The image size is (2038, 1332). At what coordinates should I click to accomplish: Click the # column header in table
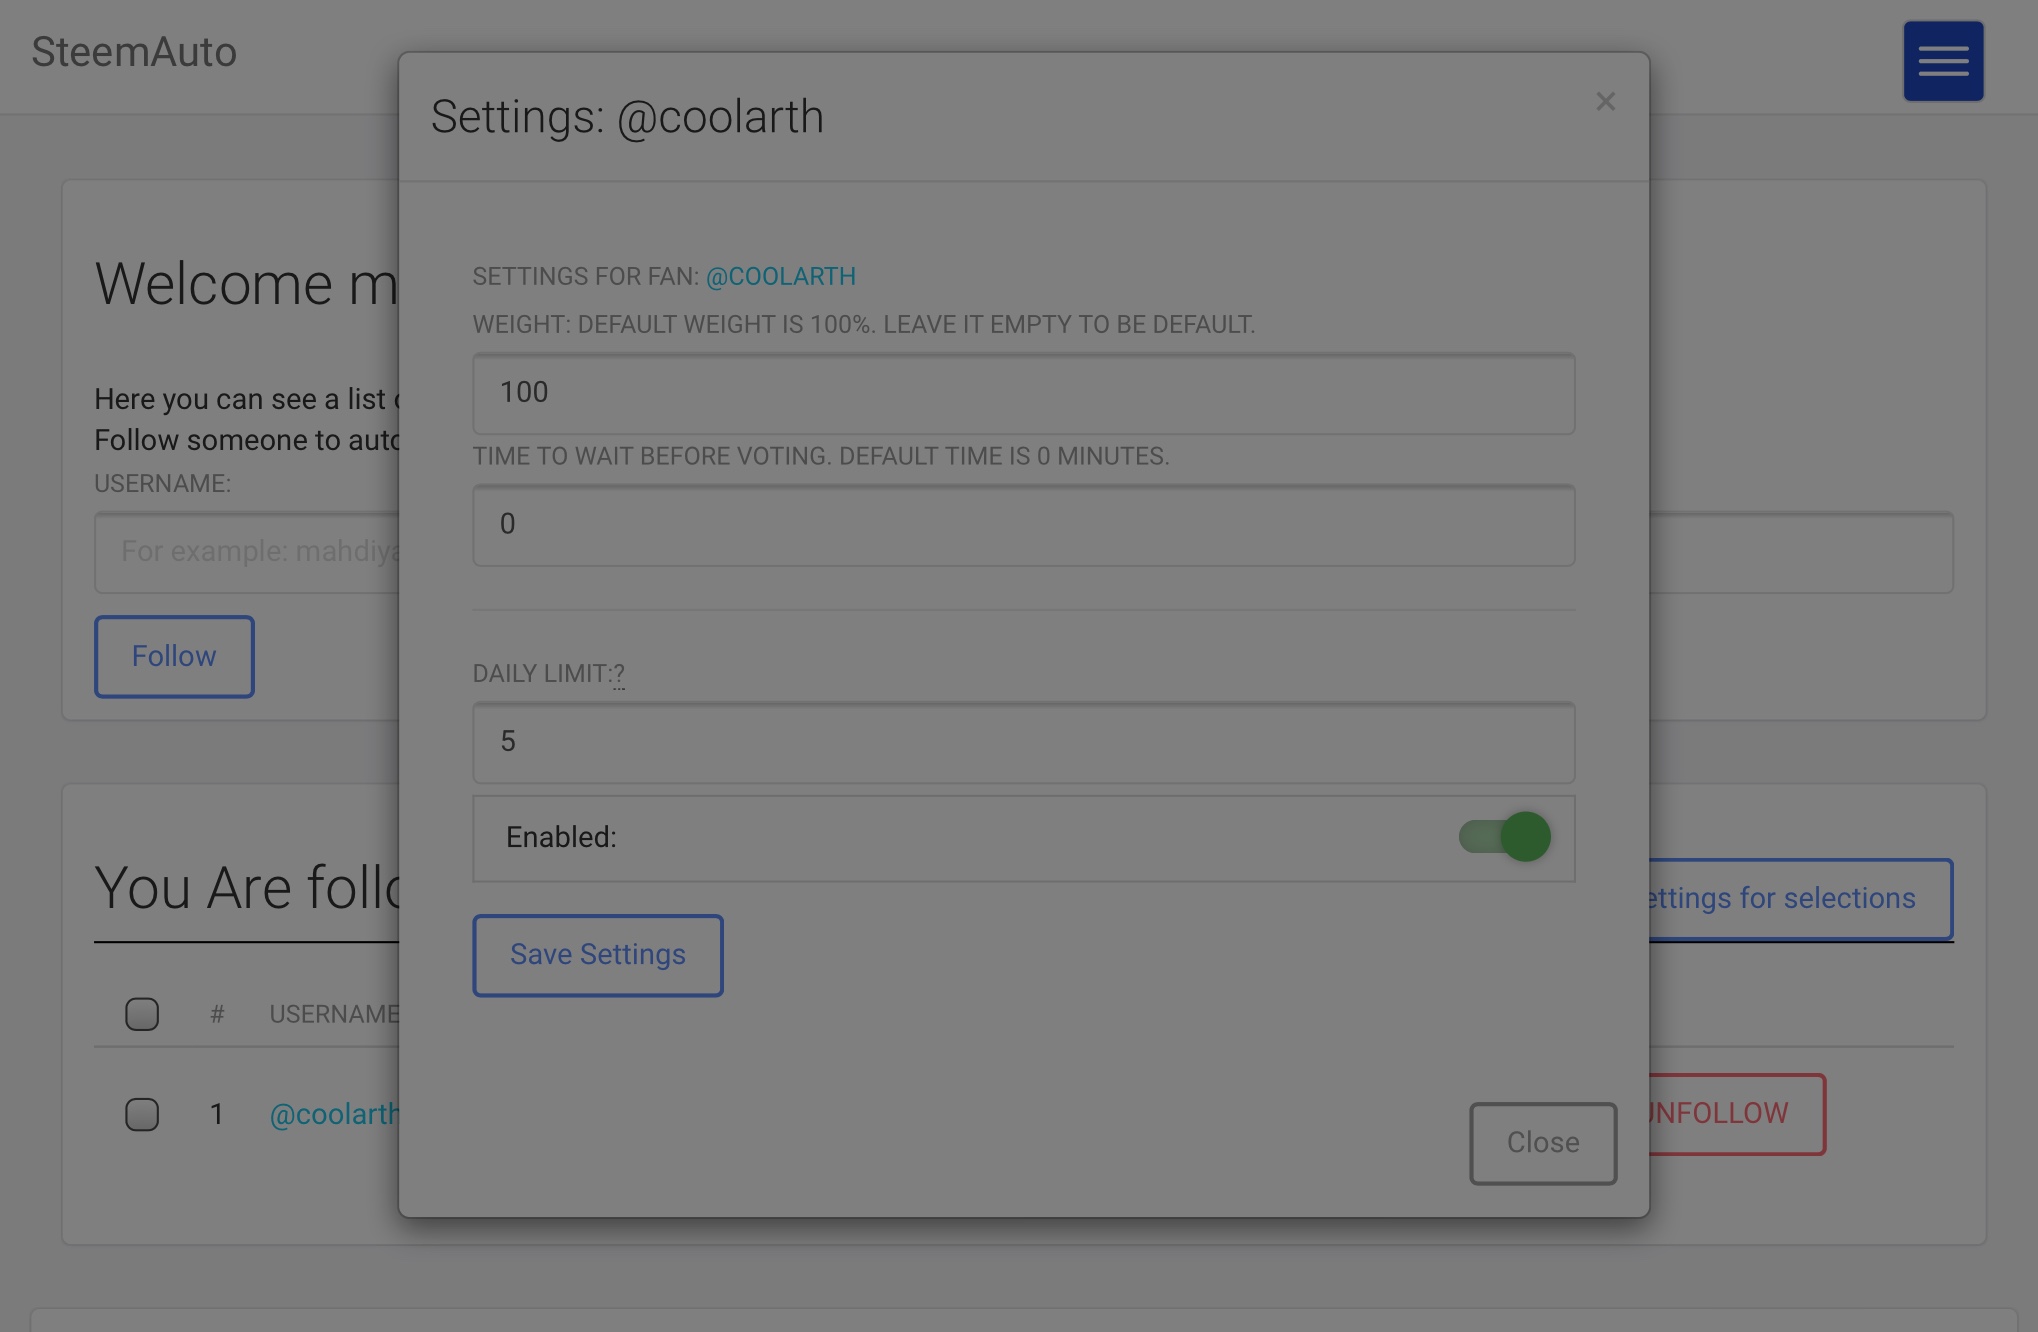pyautogui.click(x=217, y=1014)
